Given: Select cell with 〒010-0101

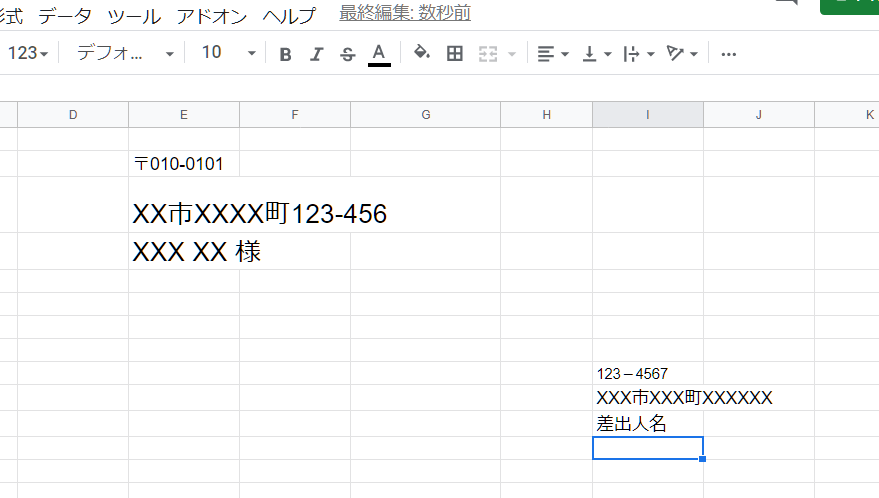Looking at the screenshot, I should click(x=184, y=164).
